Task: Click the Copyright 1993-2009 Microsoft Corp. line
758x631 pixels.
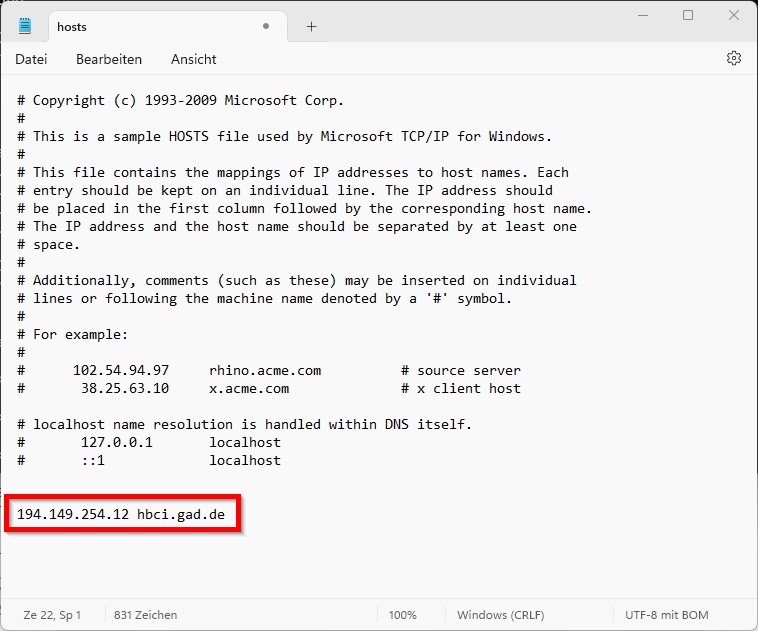Action: 180,101
